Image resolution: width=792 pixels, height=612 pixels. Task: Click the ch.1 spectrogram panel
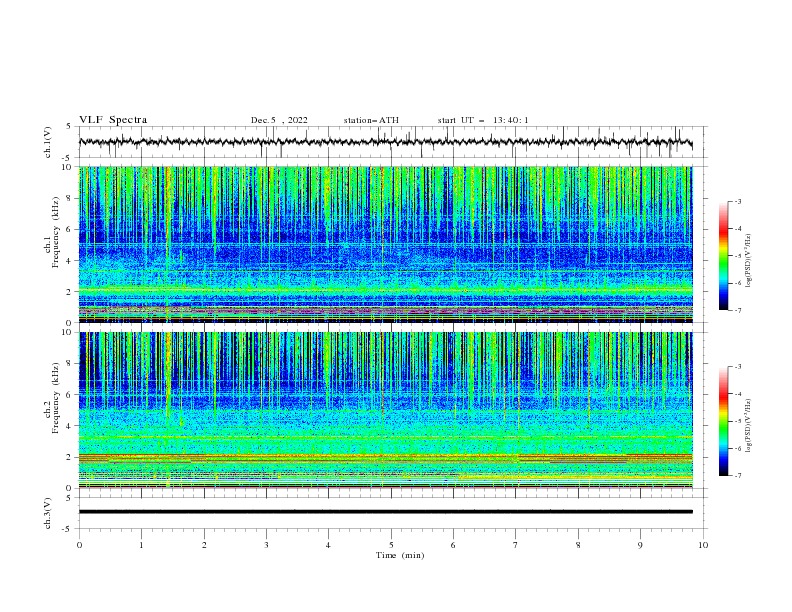pyautogui.click(x=385, y=244)
